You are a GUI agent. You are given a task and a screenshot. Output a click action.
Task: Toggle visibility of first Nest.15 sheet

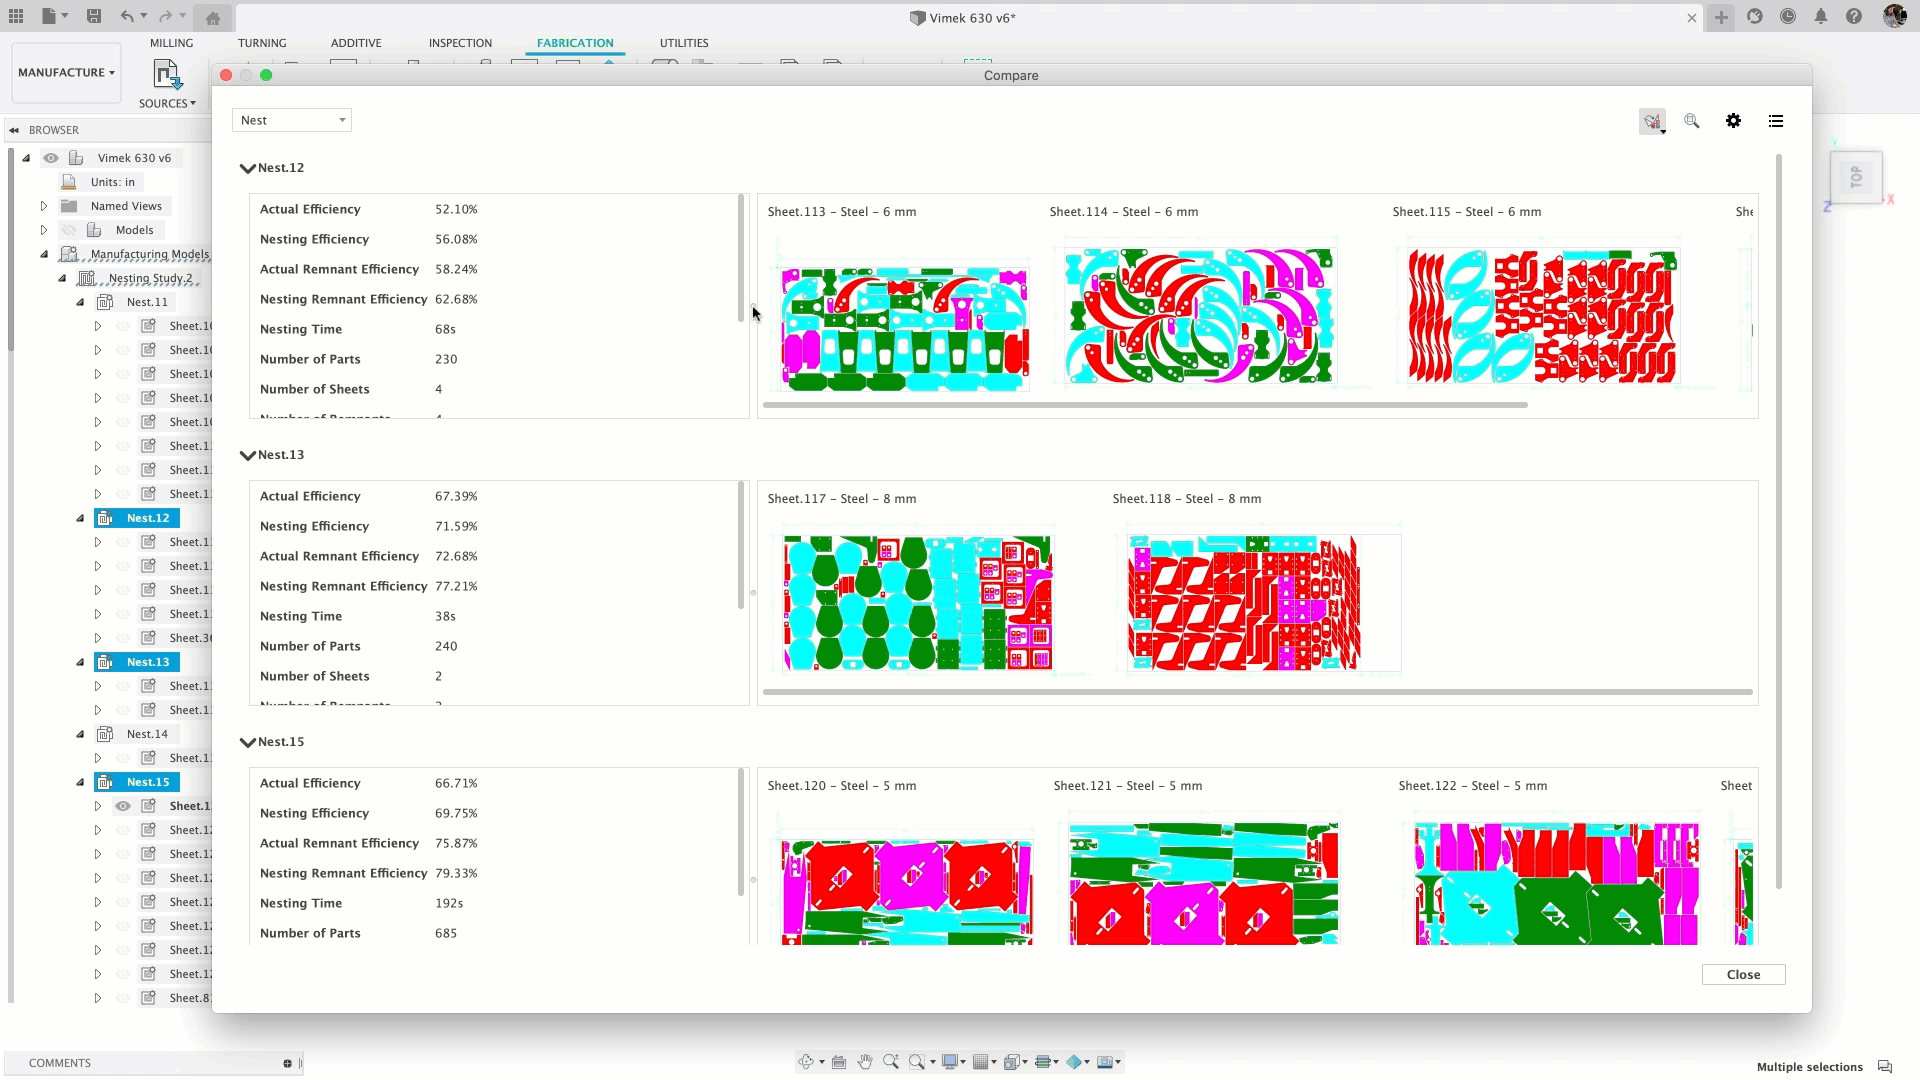123,806
